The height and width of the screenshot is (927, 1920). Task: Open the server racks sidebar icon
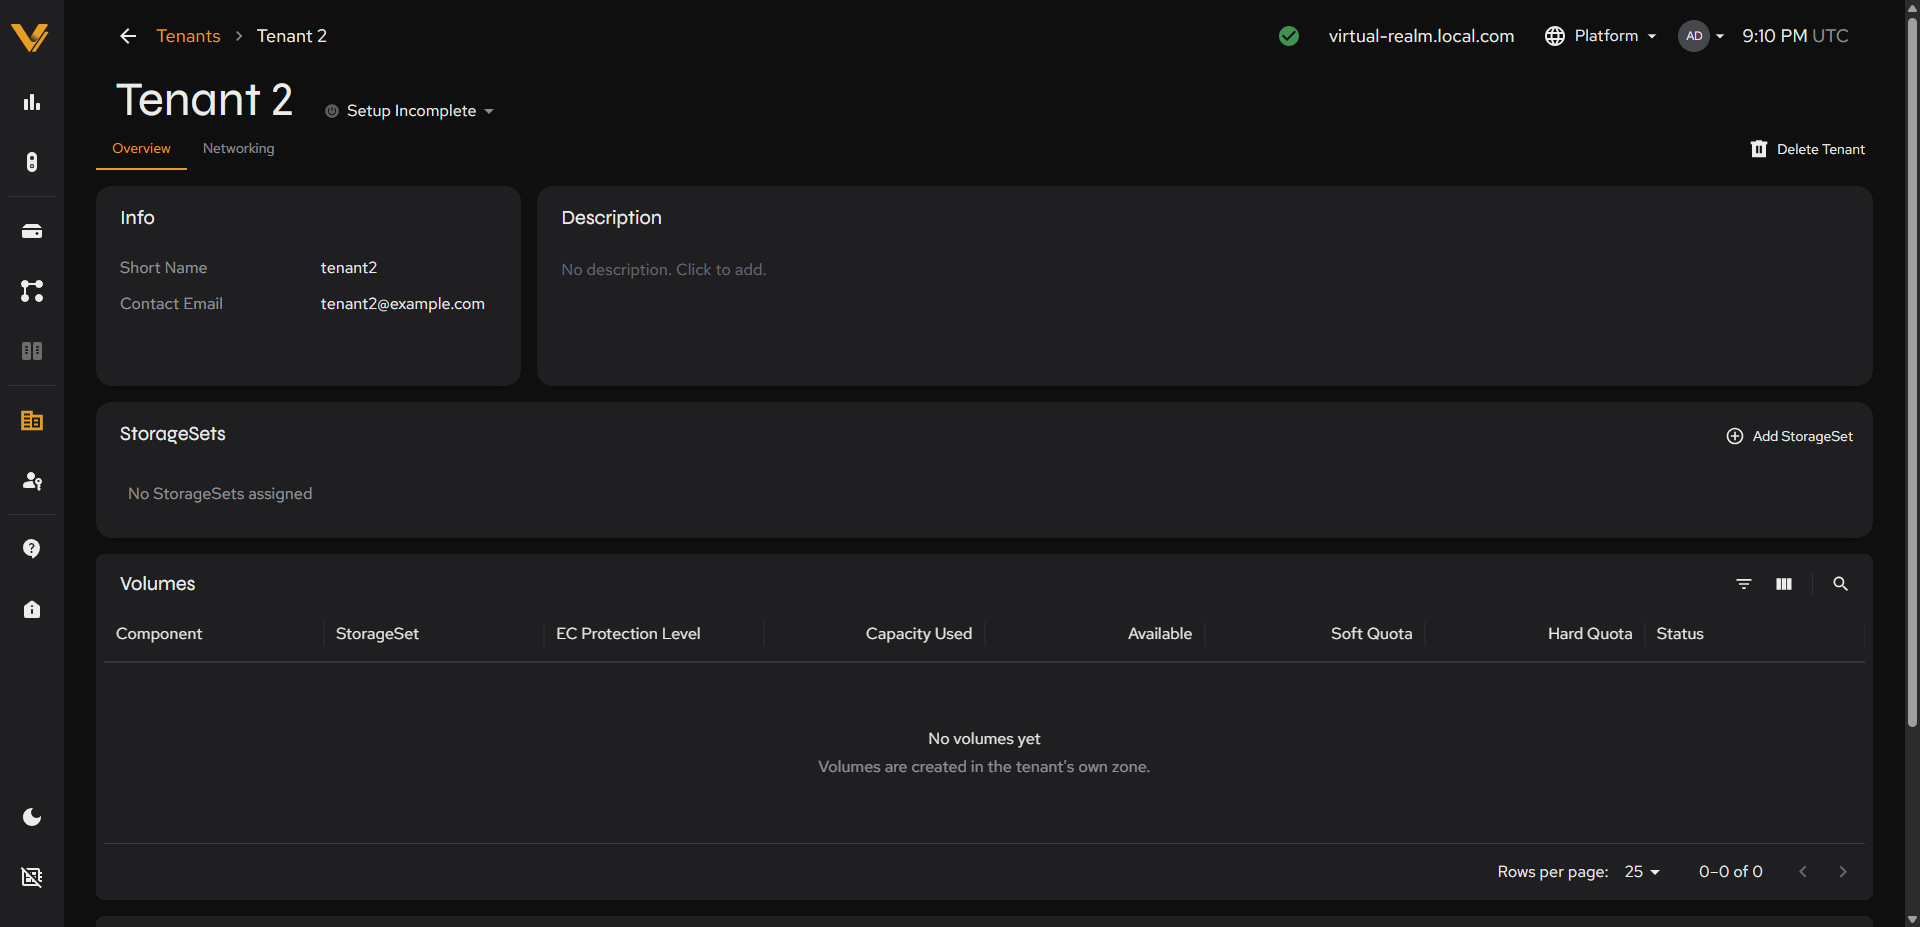coord(32,351)
